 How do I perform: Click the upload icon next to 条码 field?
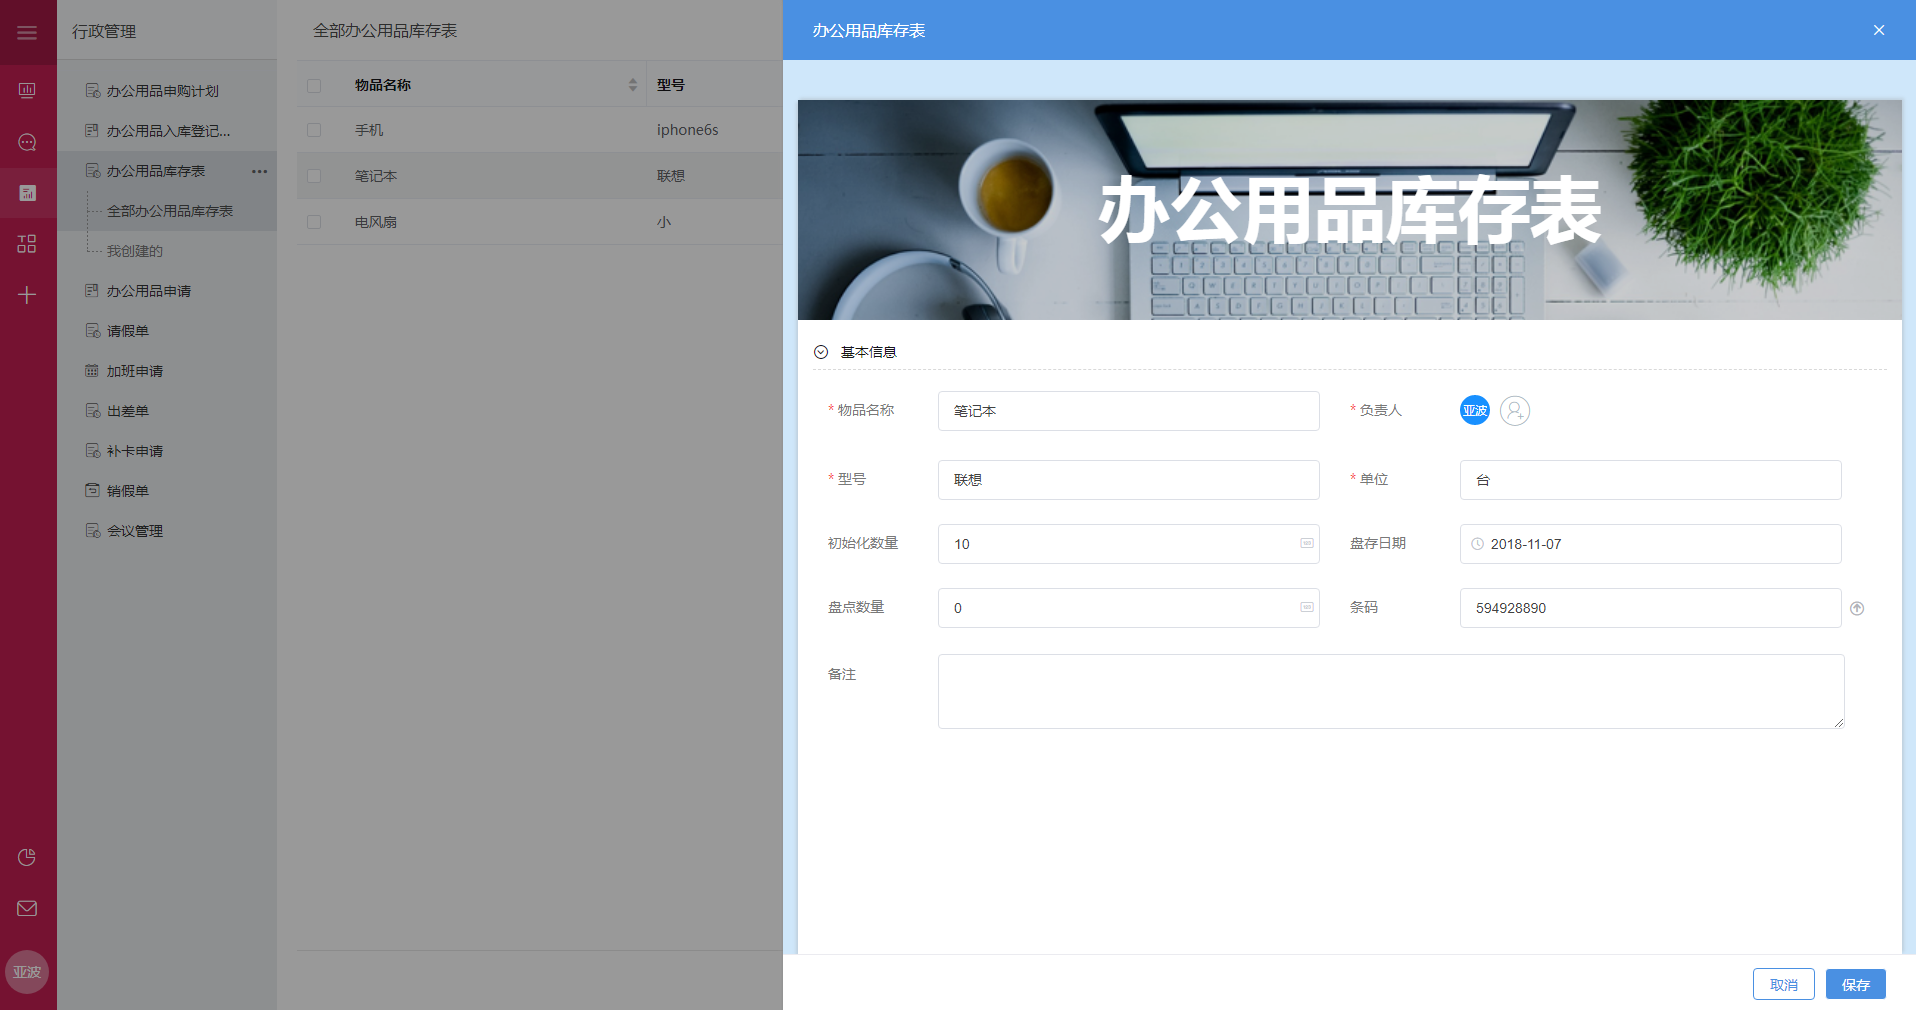[1857, 608]
